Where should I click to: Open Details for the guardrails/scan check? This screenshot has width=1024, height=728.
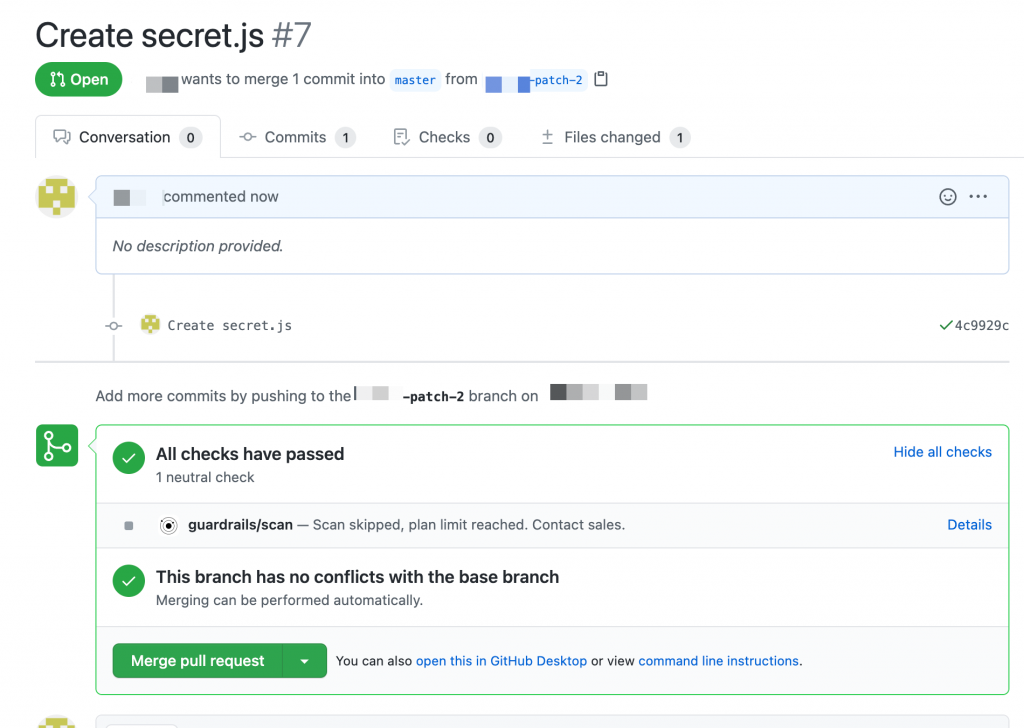tap(969, 525)
